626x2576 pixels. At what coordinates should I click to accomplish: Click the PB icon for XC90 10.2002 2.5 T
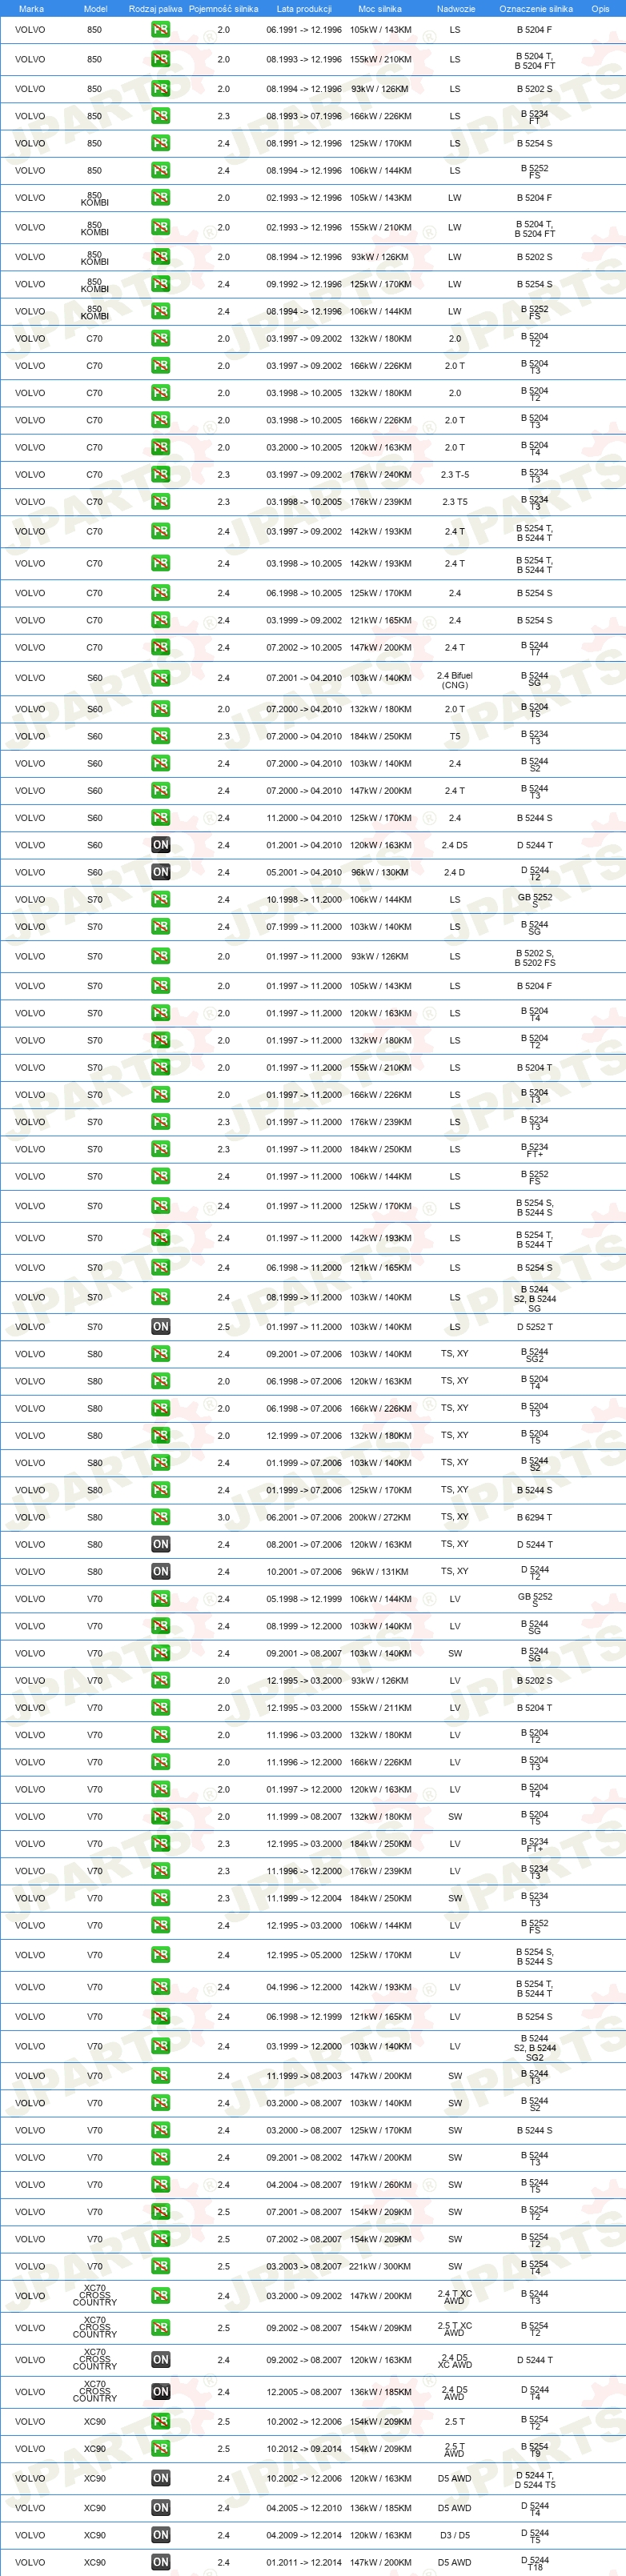click(x=160, y=2422)
